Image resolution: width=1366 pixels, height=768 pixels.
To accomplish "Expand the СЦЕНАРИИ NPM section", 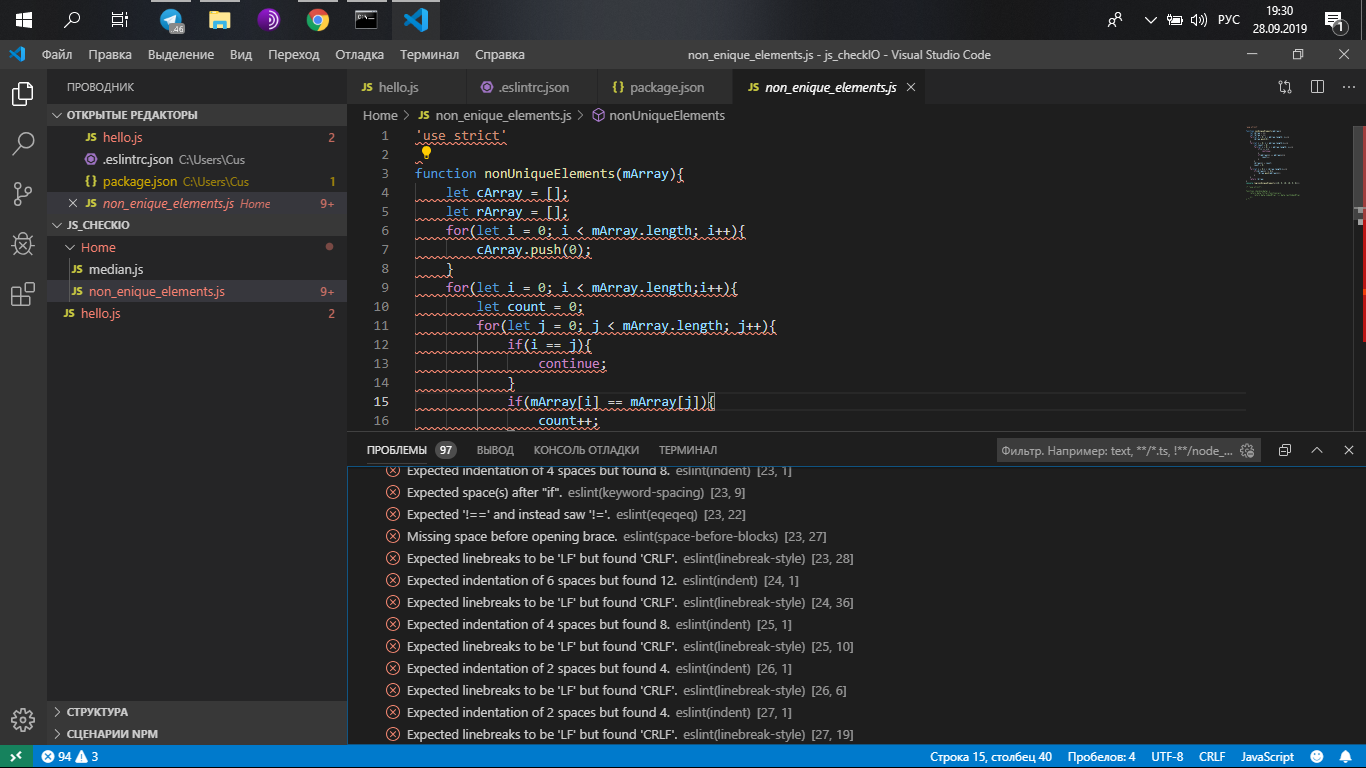I will pyautogui.click(x=197, y=734).
